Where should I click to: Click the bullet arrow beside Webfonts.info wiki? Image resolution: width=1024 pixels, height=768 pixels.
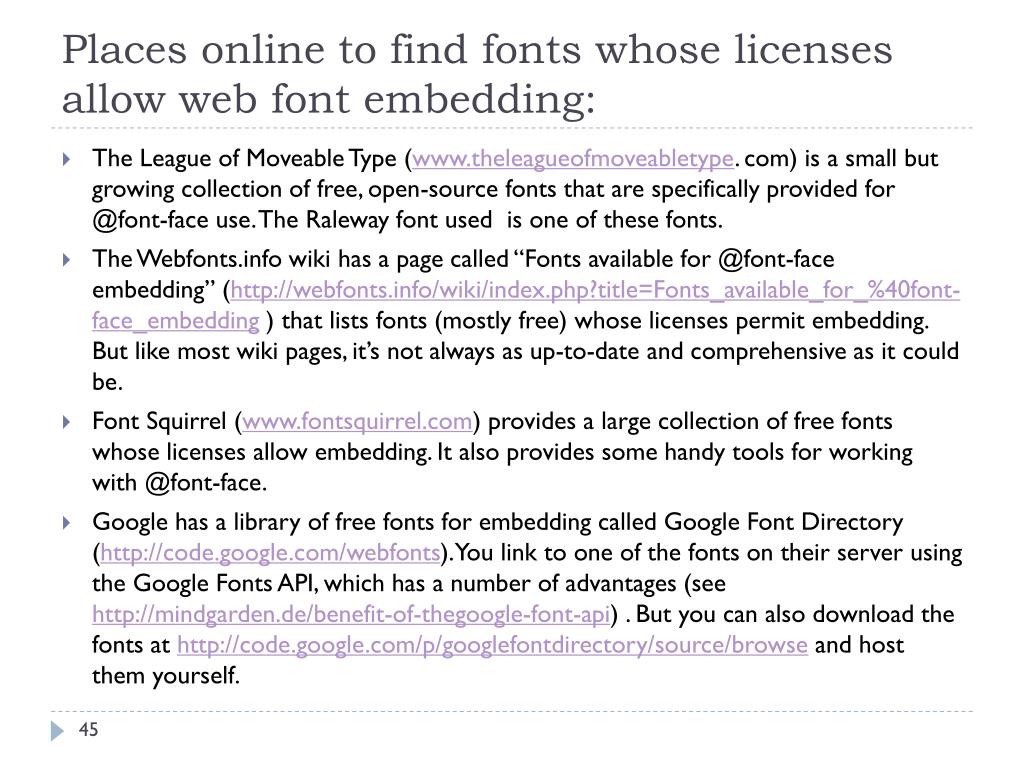tap(66, 259)
